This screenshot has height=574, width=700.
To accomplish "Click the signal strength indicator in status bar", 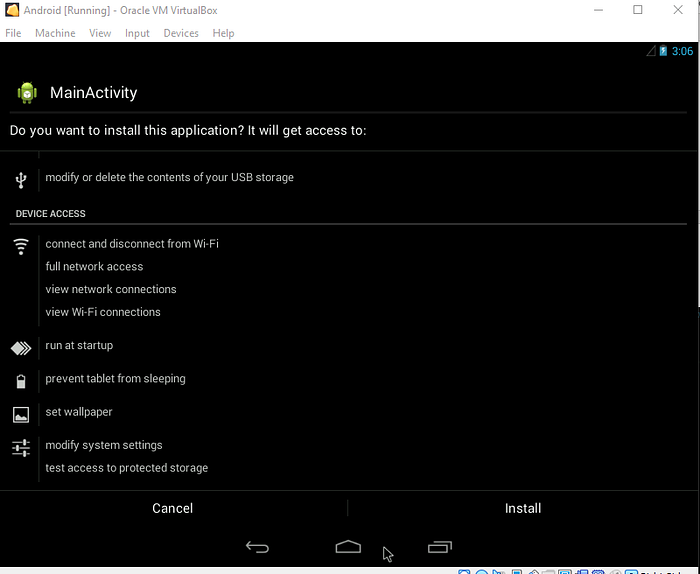I will (x=651, y=51).
